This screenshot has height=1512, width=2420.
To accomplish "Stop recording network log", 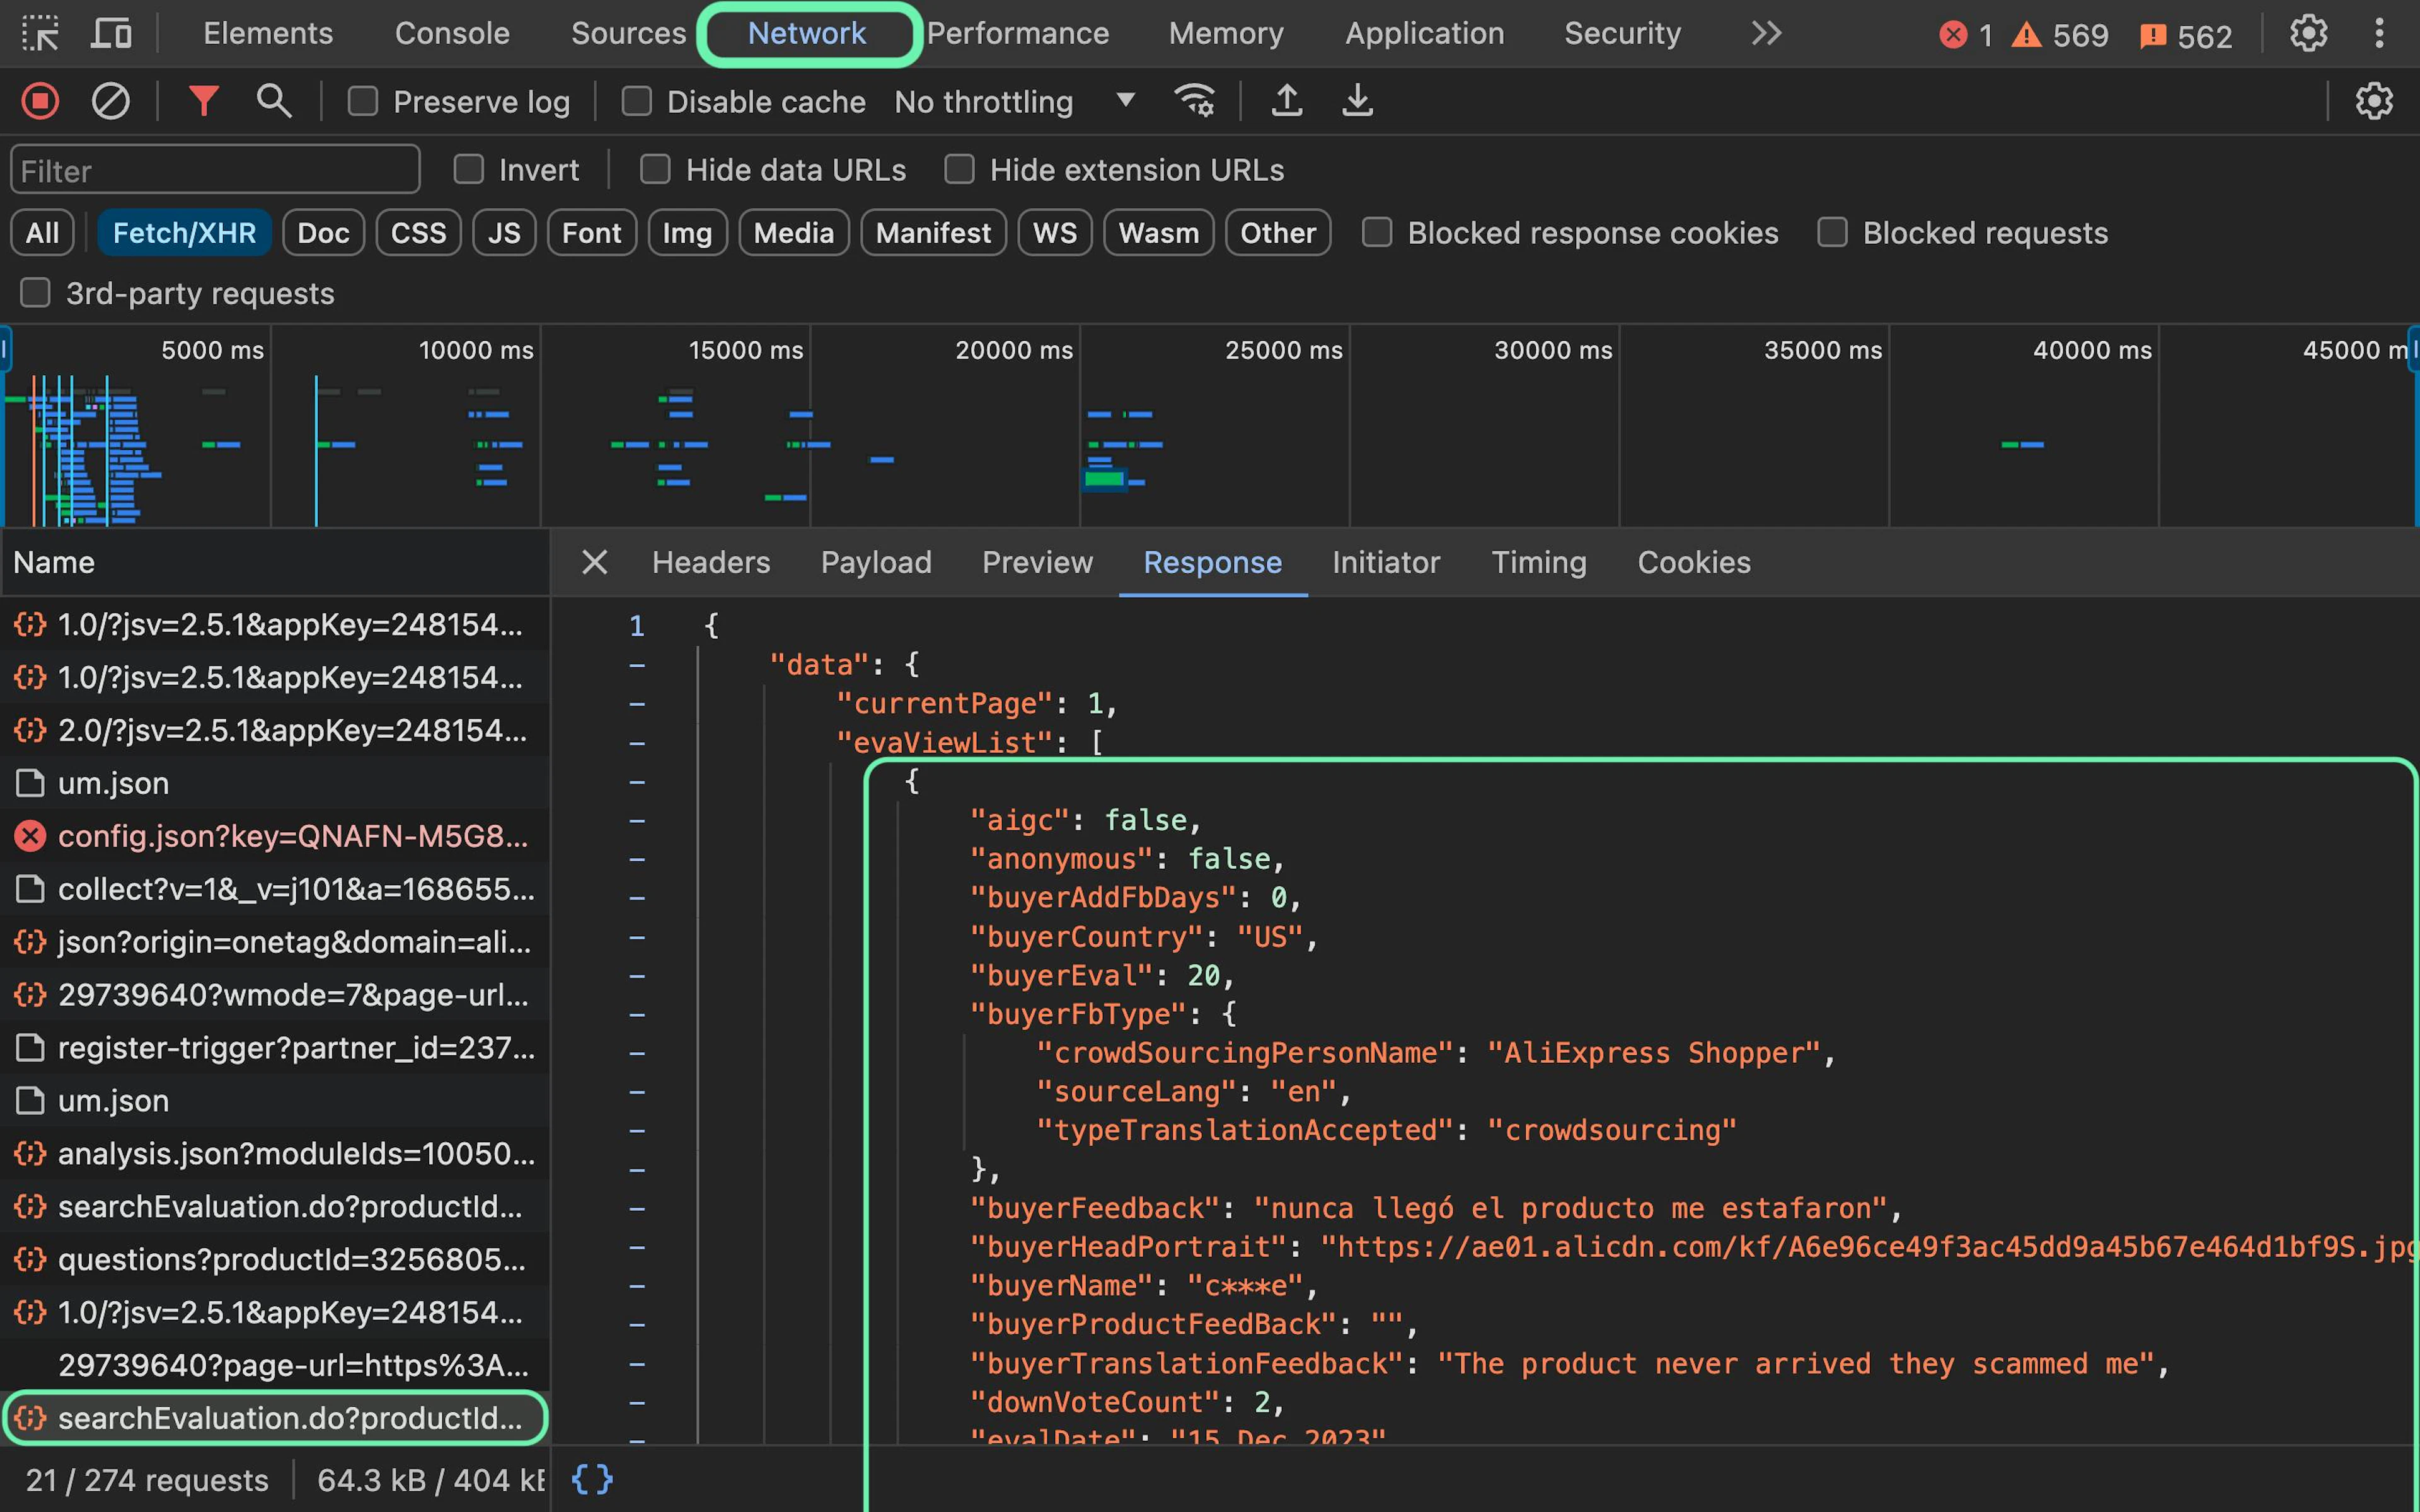I will [40, 101].
